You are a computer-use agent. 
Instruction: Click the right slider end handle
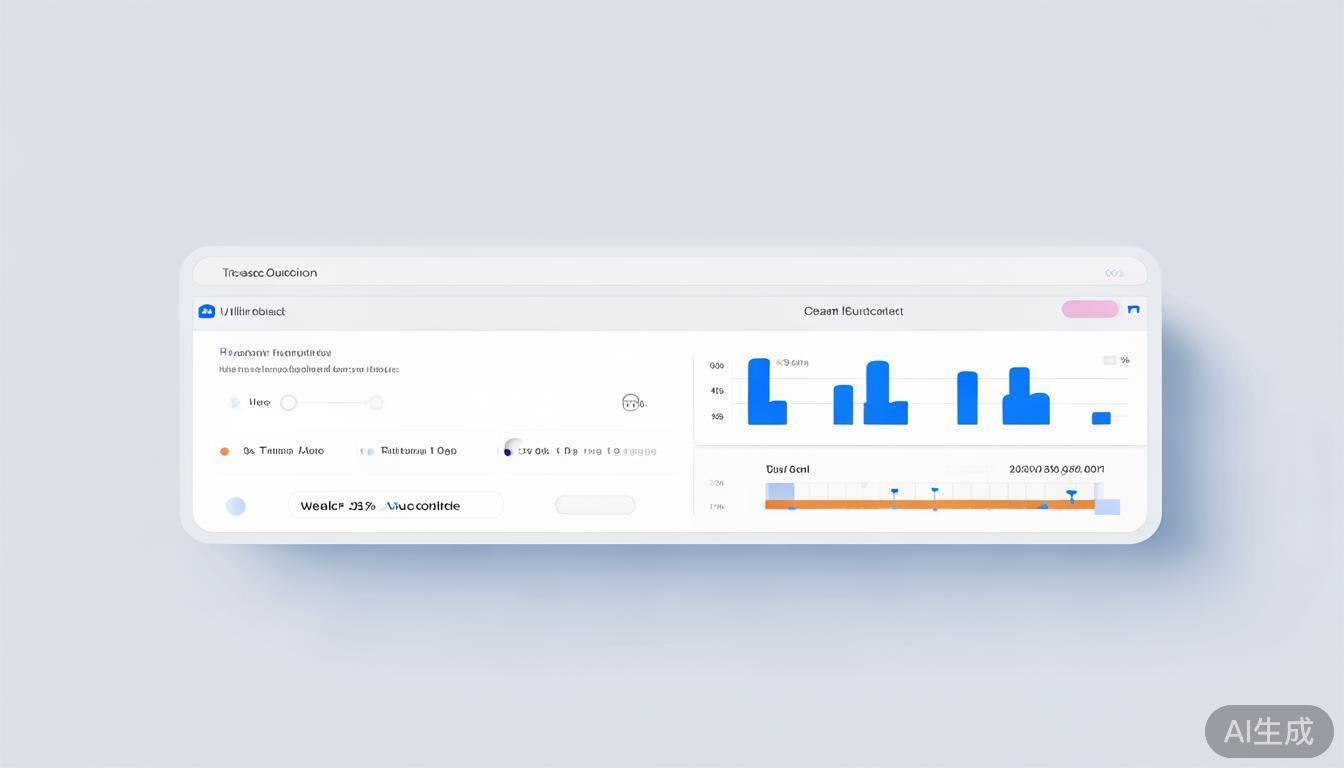pyautogui.click(x=376, y=403)
